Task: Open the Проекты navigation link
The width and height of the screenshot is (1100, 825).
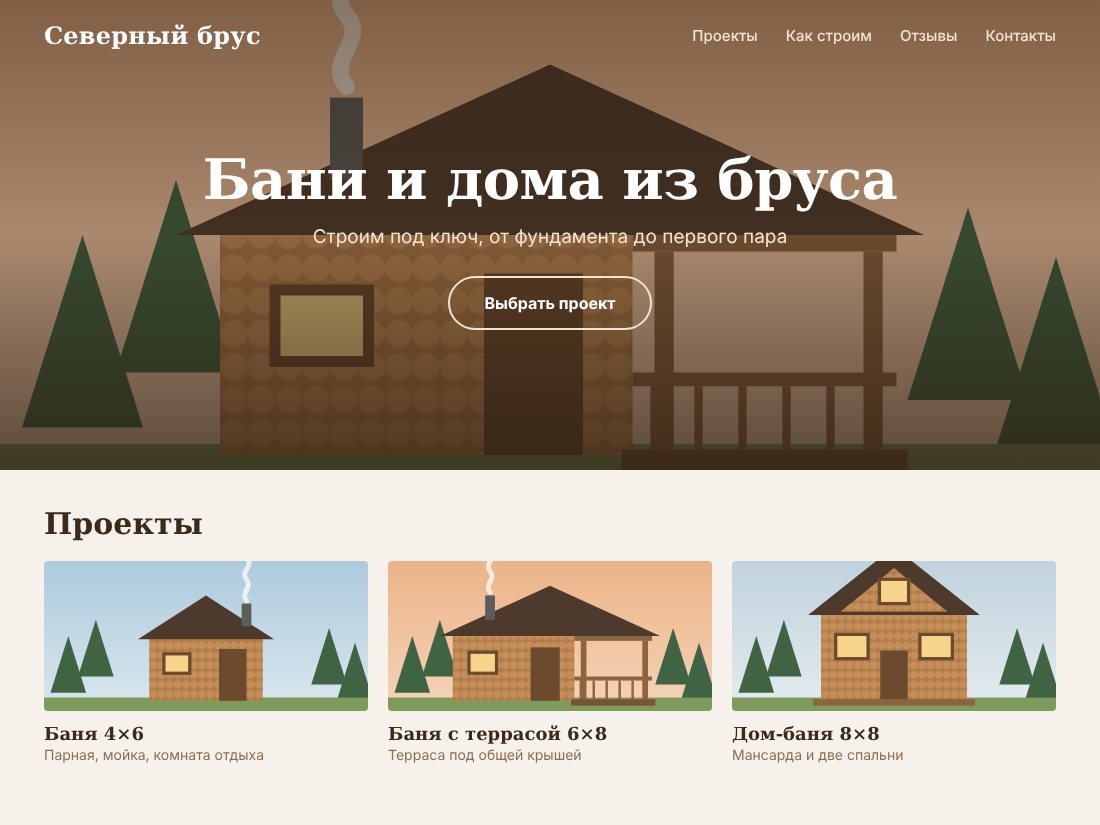Action: coord(725,36)
